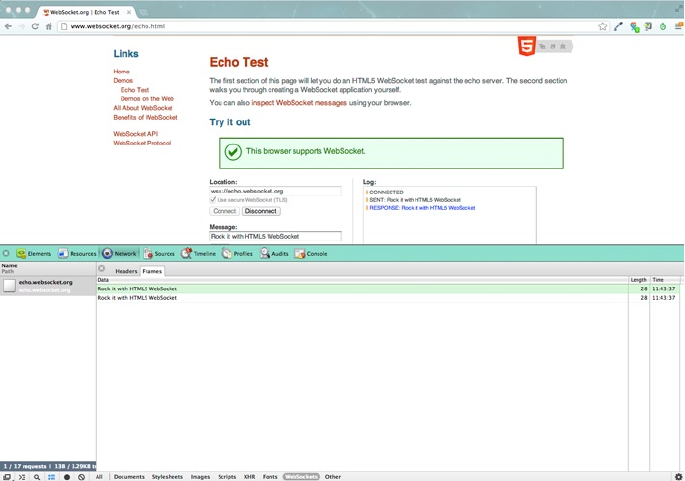Filter network by Other

[333, 477]
